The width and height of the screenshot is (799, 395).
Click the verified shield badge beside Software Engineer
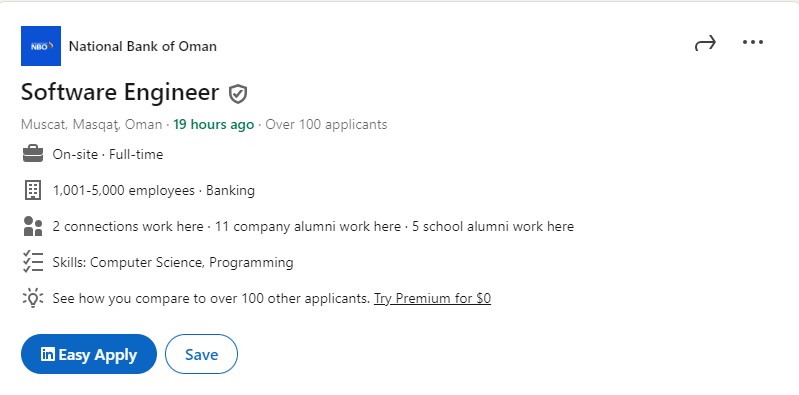pos(238,94)
